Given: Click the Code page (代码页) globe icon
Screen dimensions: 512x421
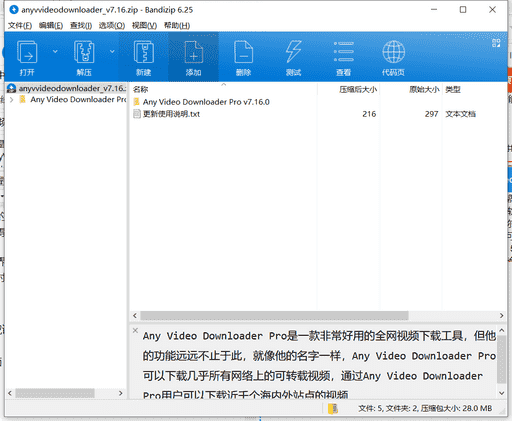Looking at the screenshot, I should (393, 52).
